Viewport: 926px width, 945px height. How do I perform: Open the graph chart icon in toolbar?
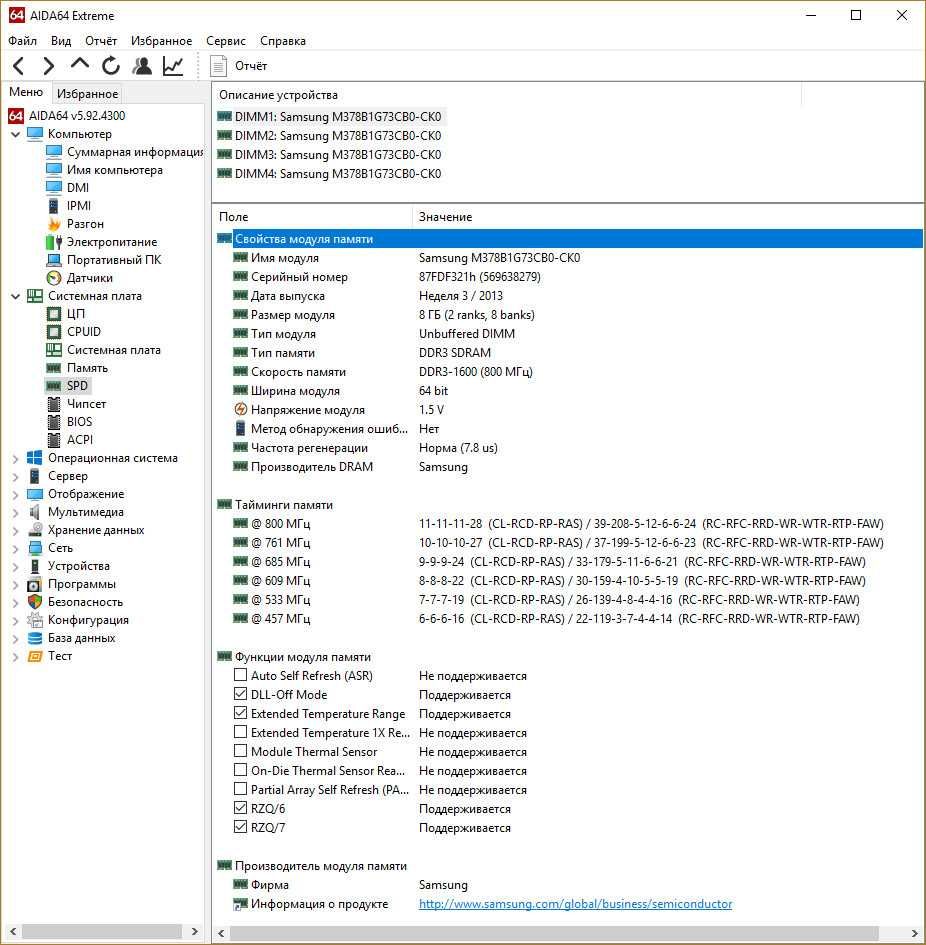(173, 66)
